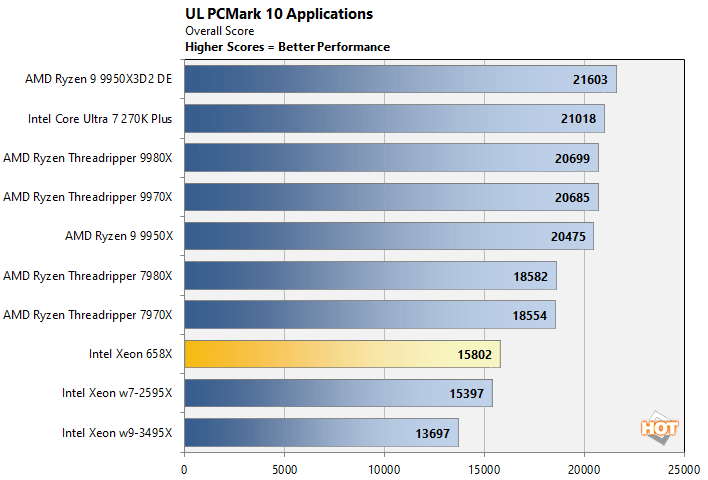The image size is (708, 480).
Task: Click the x-axis tick label 15000
Action: click(x=484, y=470)
